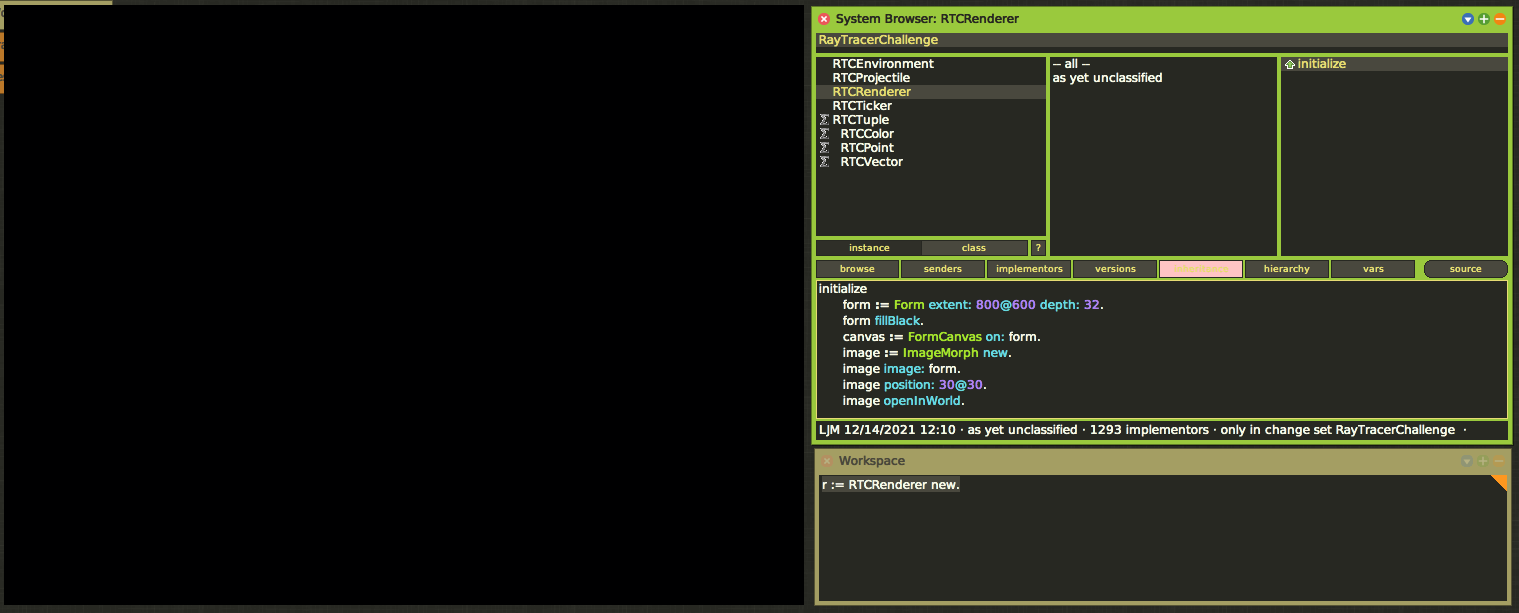Close the Workspace window
This screenshot has height=613, width=1519.
pyautogui.click(x=827, y=461)
